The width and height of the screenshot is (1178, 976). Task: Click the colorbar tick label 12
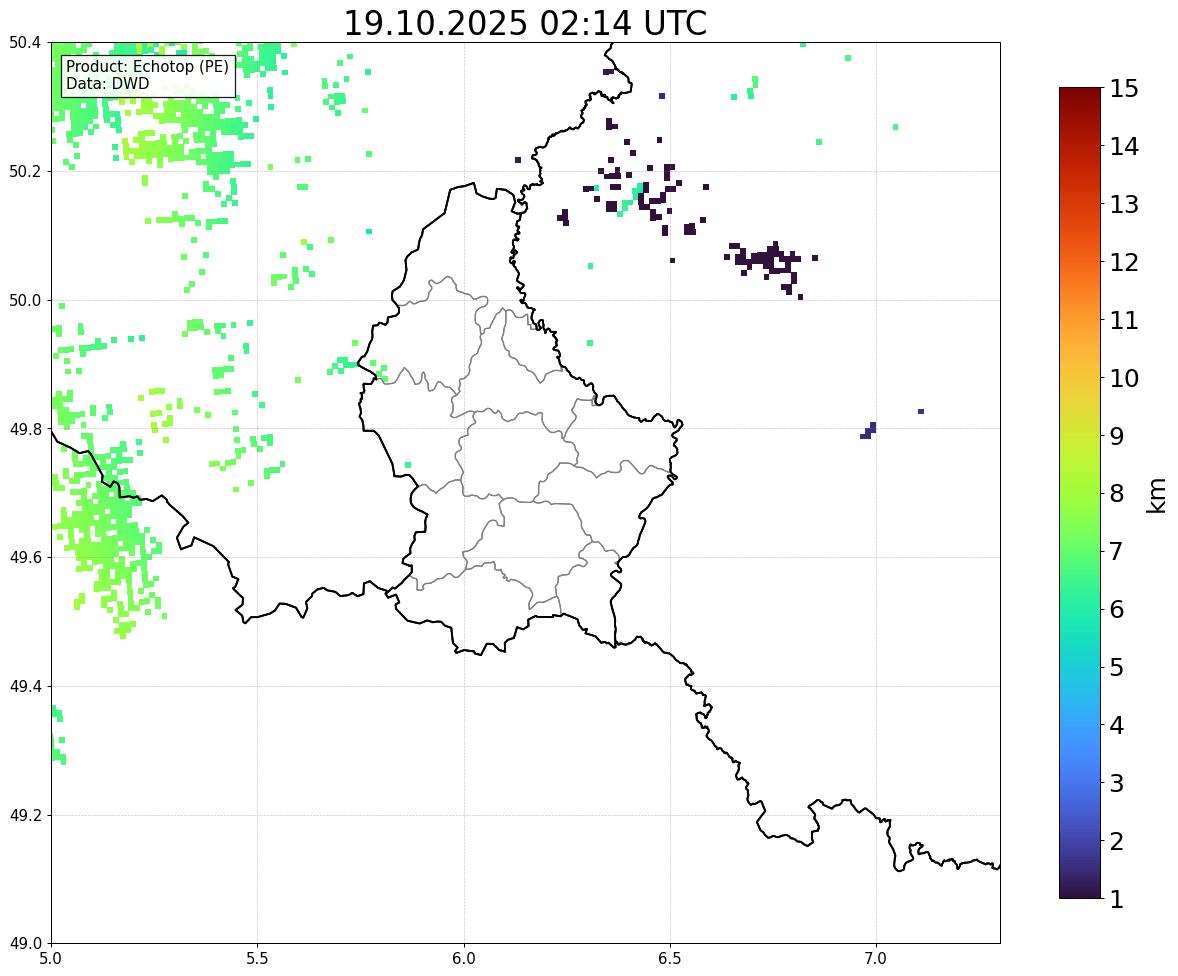click(1124, 262)
